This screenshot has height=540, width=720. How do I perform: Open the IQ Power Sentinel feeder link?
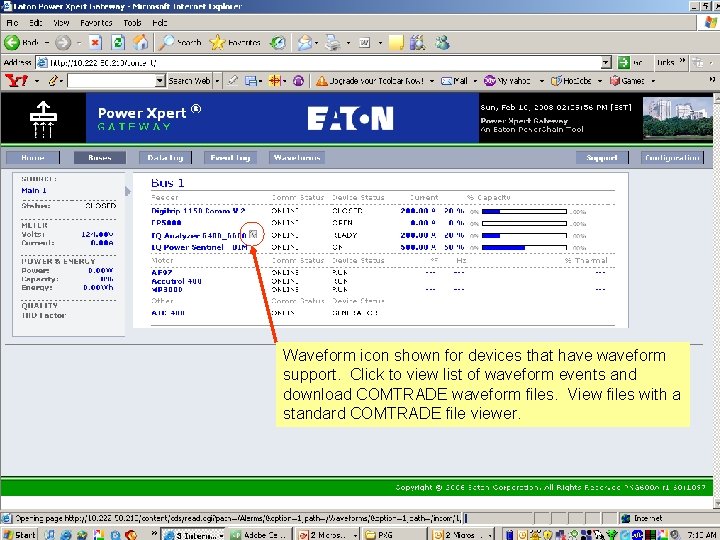pos(199,247)
